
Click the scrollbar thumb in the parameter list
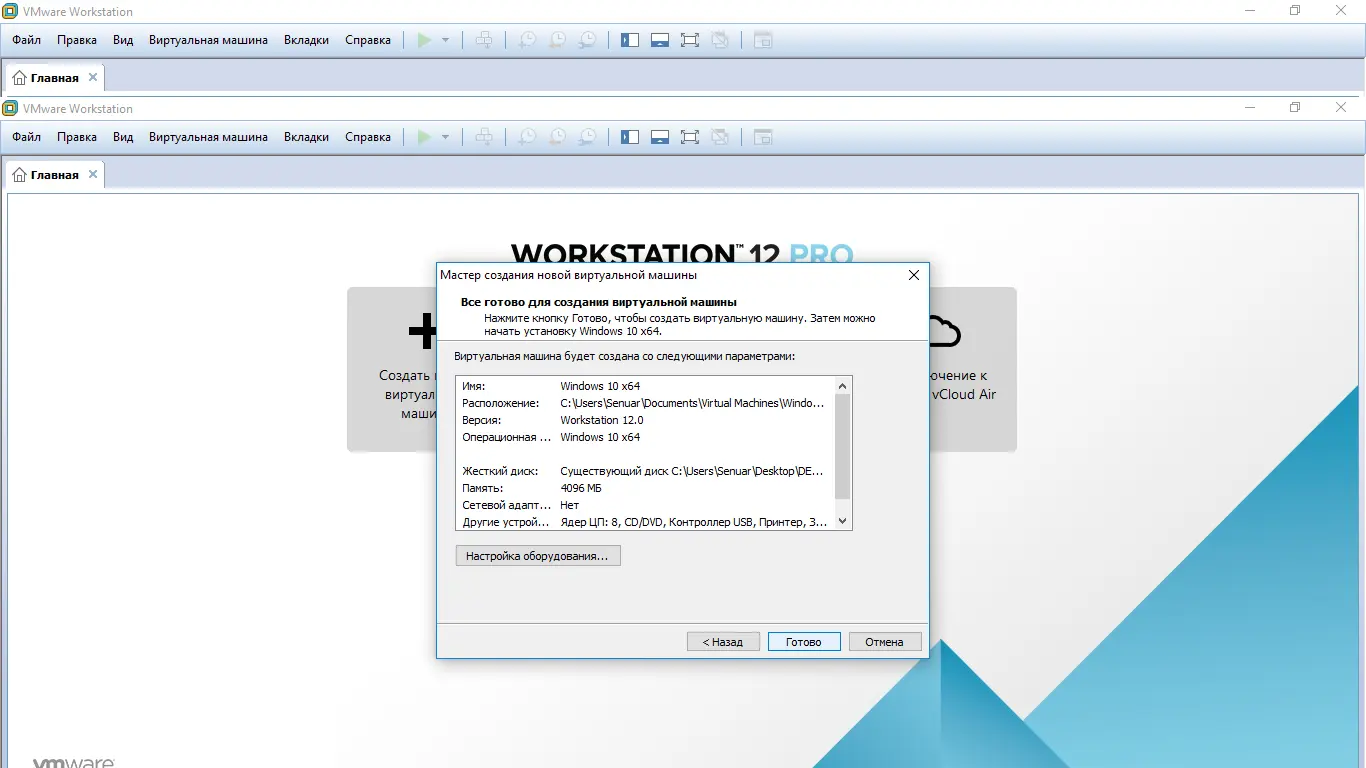[842, 446]
